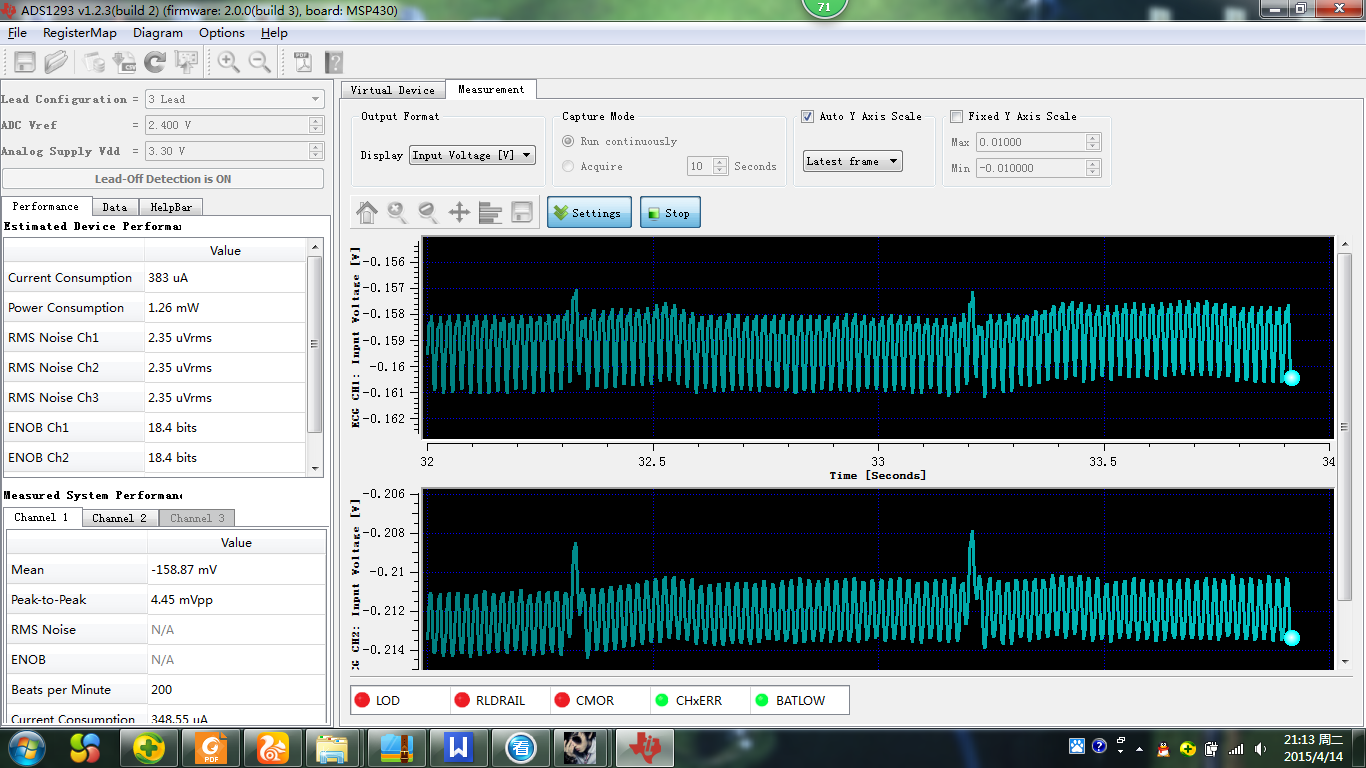Switch to the Virtual Device tab
The height and width of the screenshot is (768, 1366).
tap(392, 90)
